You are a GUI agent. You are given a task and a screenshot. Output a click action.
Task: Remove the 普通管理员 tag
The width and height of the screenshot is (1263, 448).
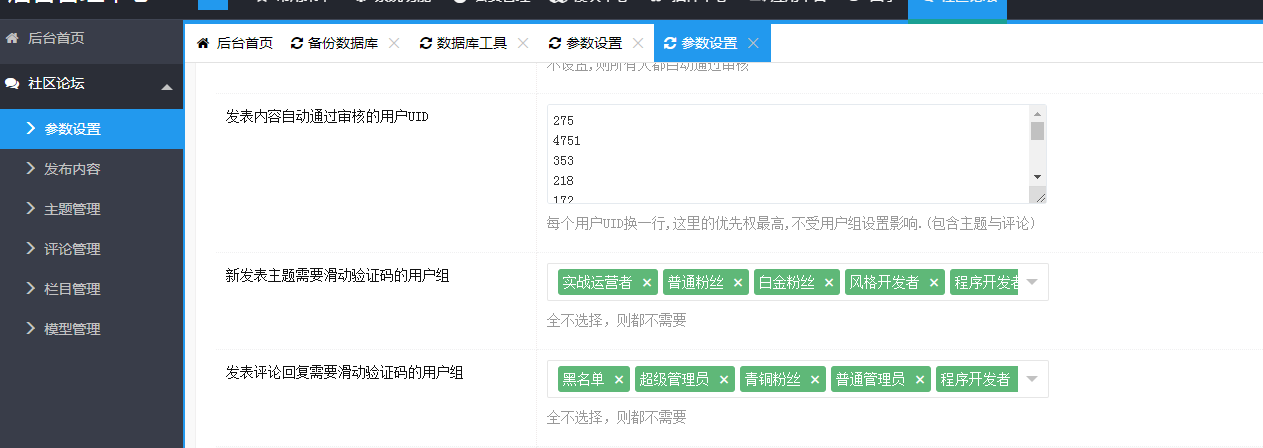click(920, 380)
